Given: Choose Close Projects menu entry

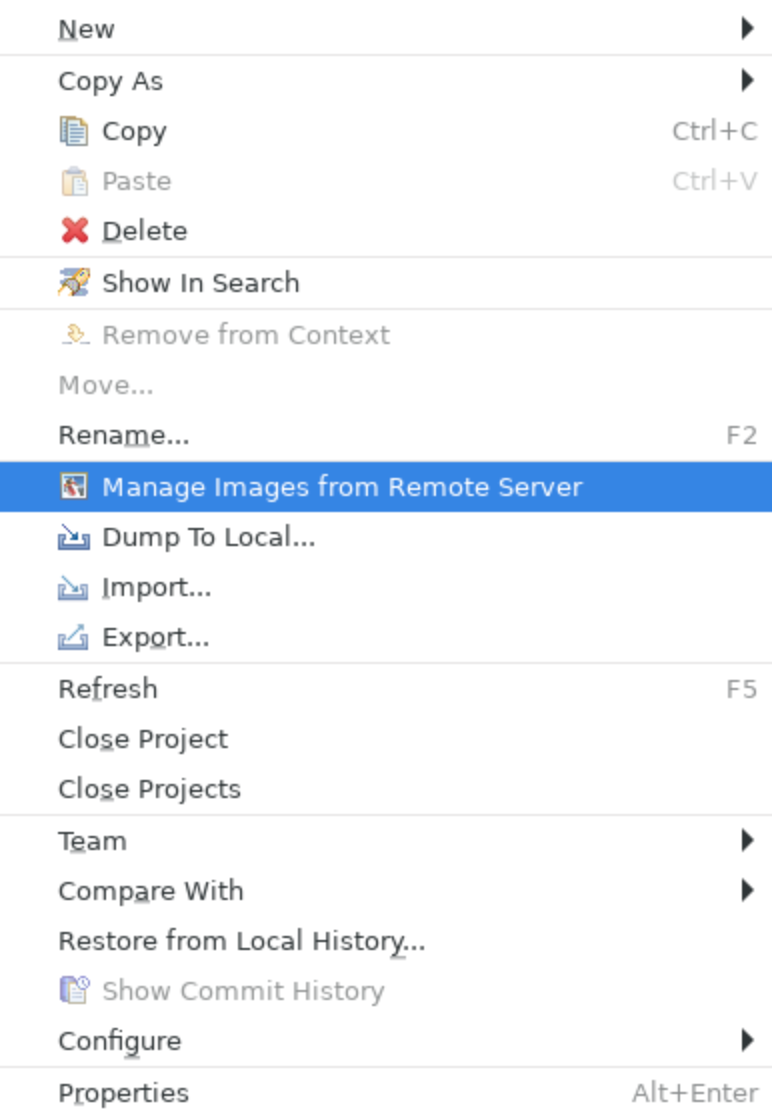Looking at the screenshot, I should click(x=386, y=789).
